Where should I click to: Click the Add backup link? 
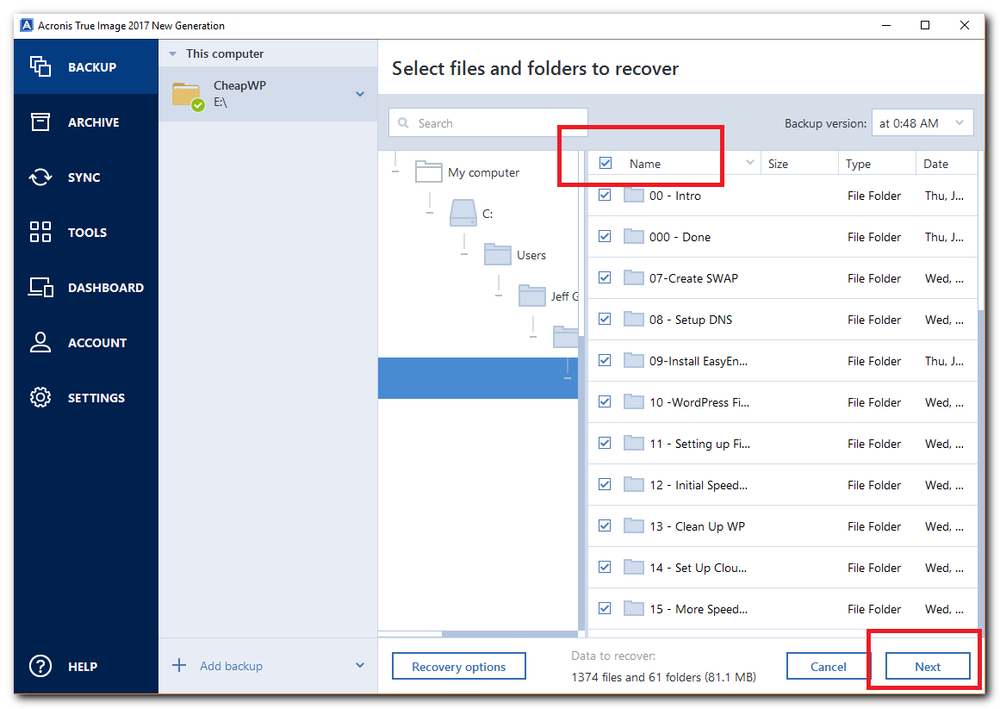tap(231, 666)
